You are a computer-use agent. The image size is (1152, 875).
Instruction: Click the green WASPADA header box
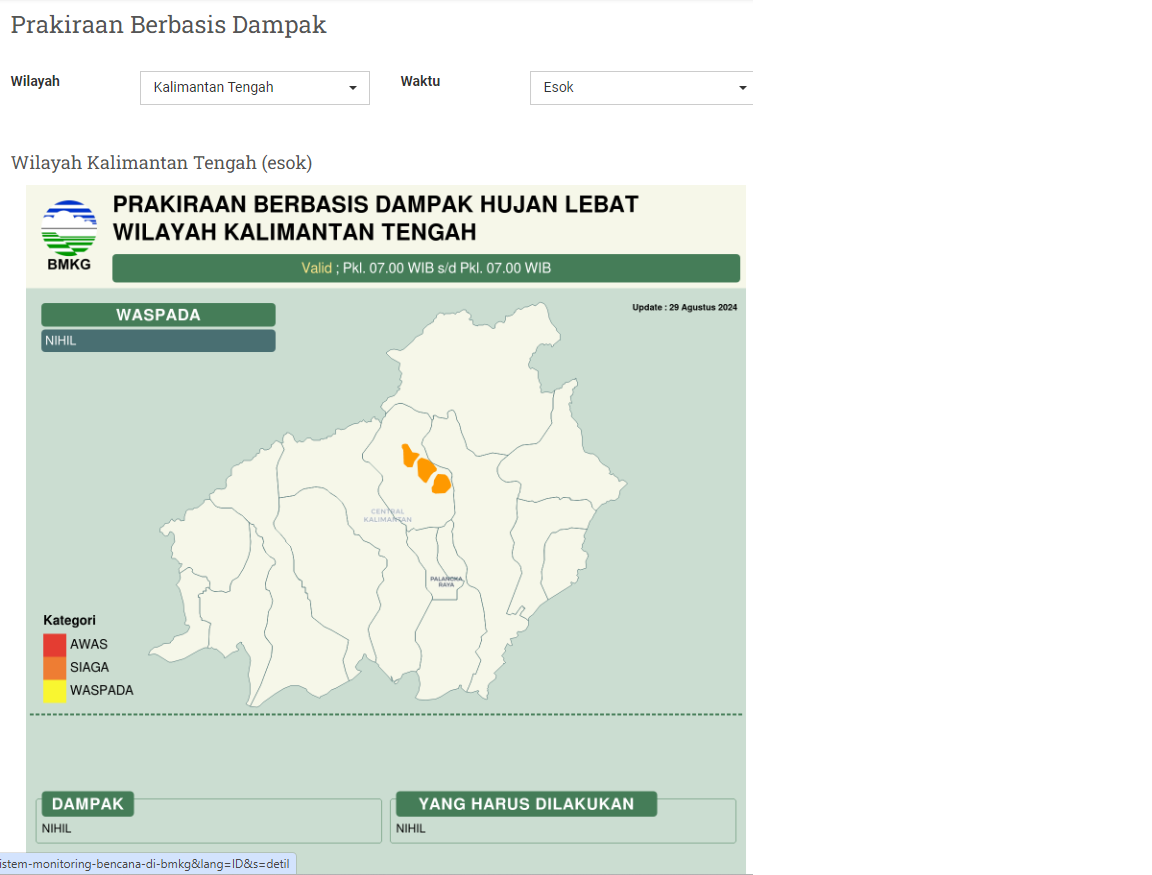pos(158,314)
